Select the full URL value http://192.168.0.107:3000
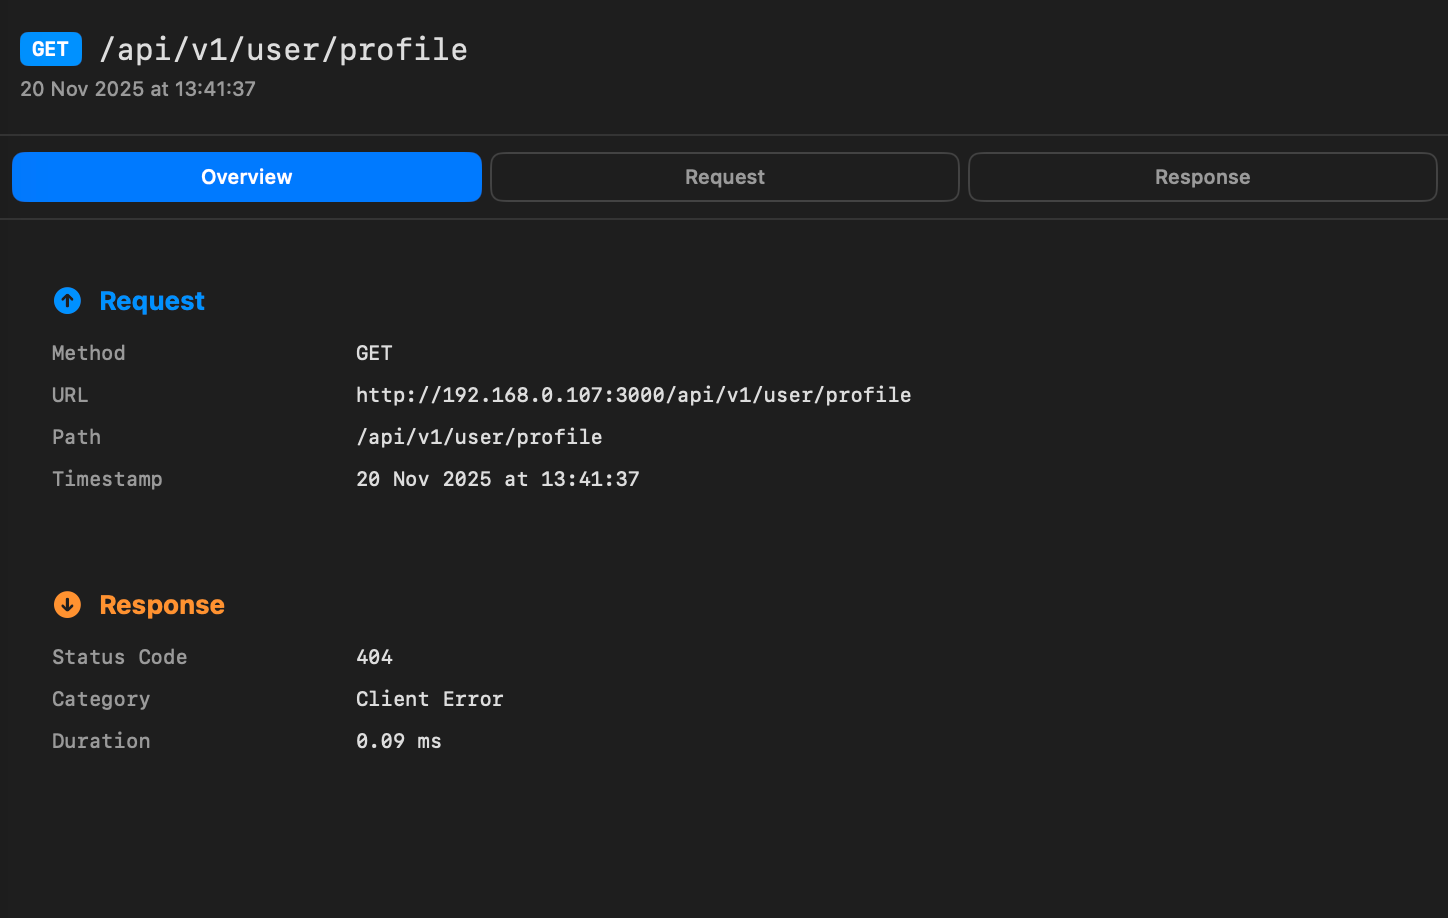This screenshot has width=1448, height=918. [633, 395]
